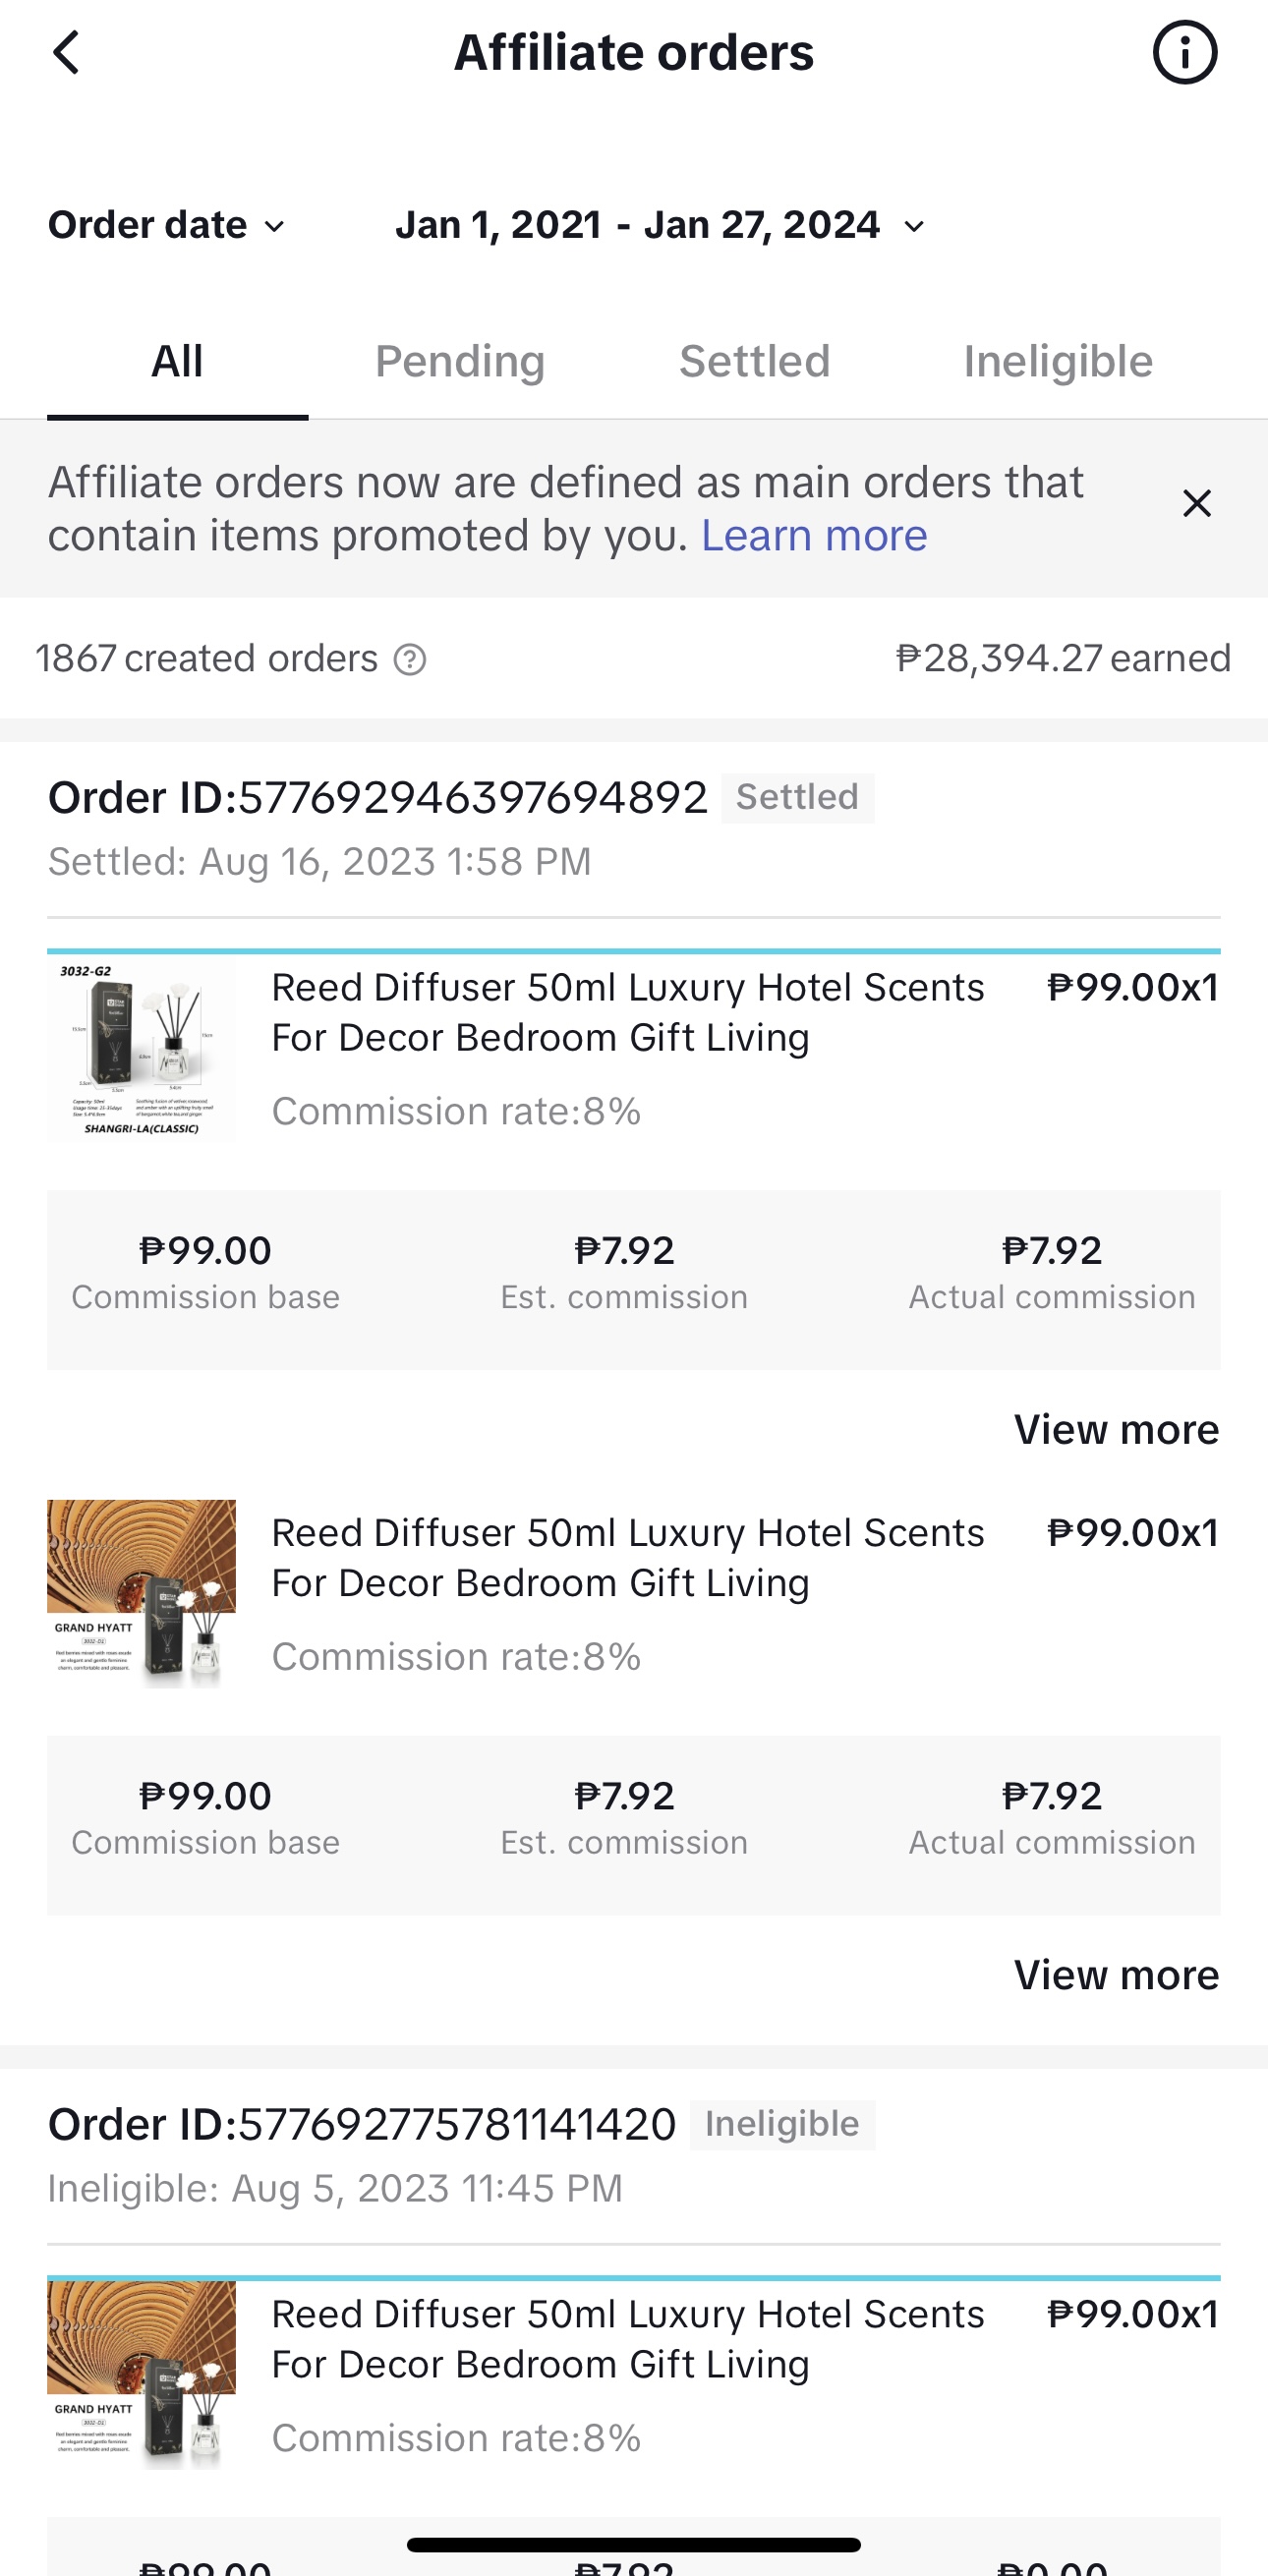Tap the Shangri-La Classic diffuser thumbnail
This screenshot has width=1268, height=2576.
142,1050
